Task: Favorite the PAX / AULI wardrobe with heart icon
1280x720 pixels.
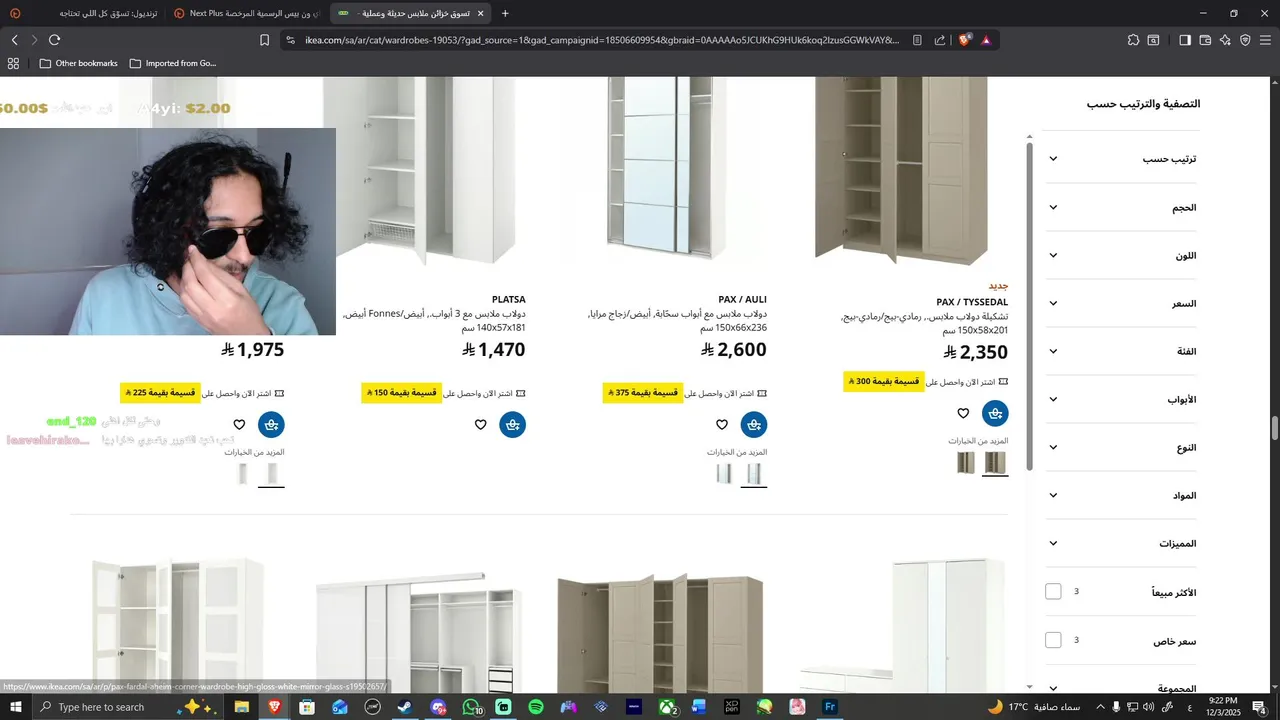Action: [x=722, y=425]
